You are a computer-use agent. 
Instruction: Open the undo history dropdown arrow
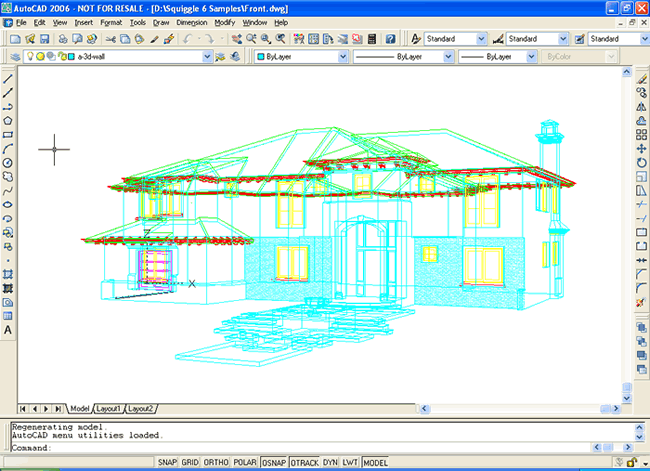199,39
